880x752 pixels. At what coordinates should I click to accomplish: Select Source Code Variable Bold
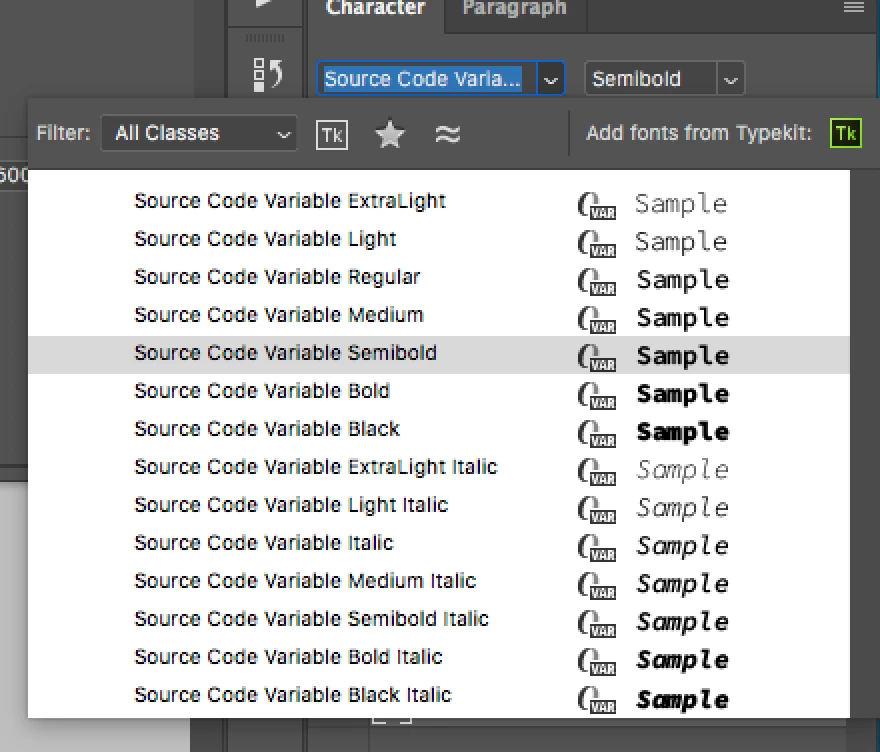439,392
